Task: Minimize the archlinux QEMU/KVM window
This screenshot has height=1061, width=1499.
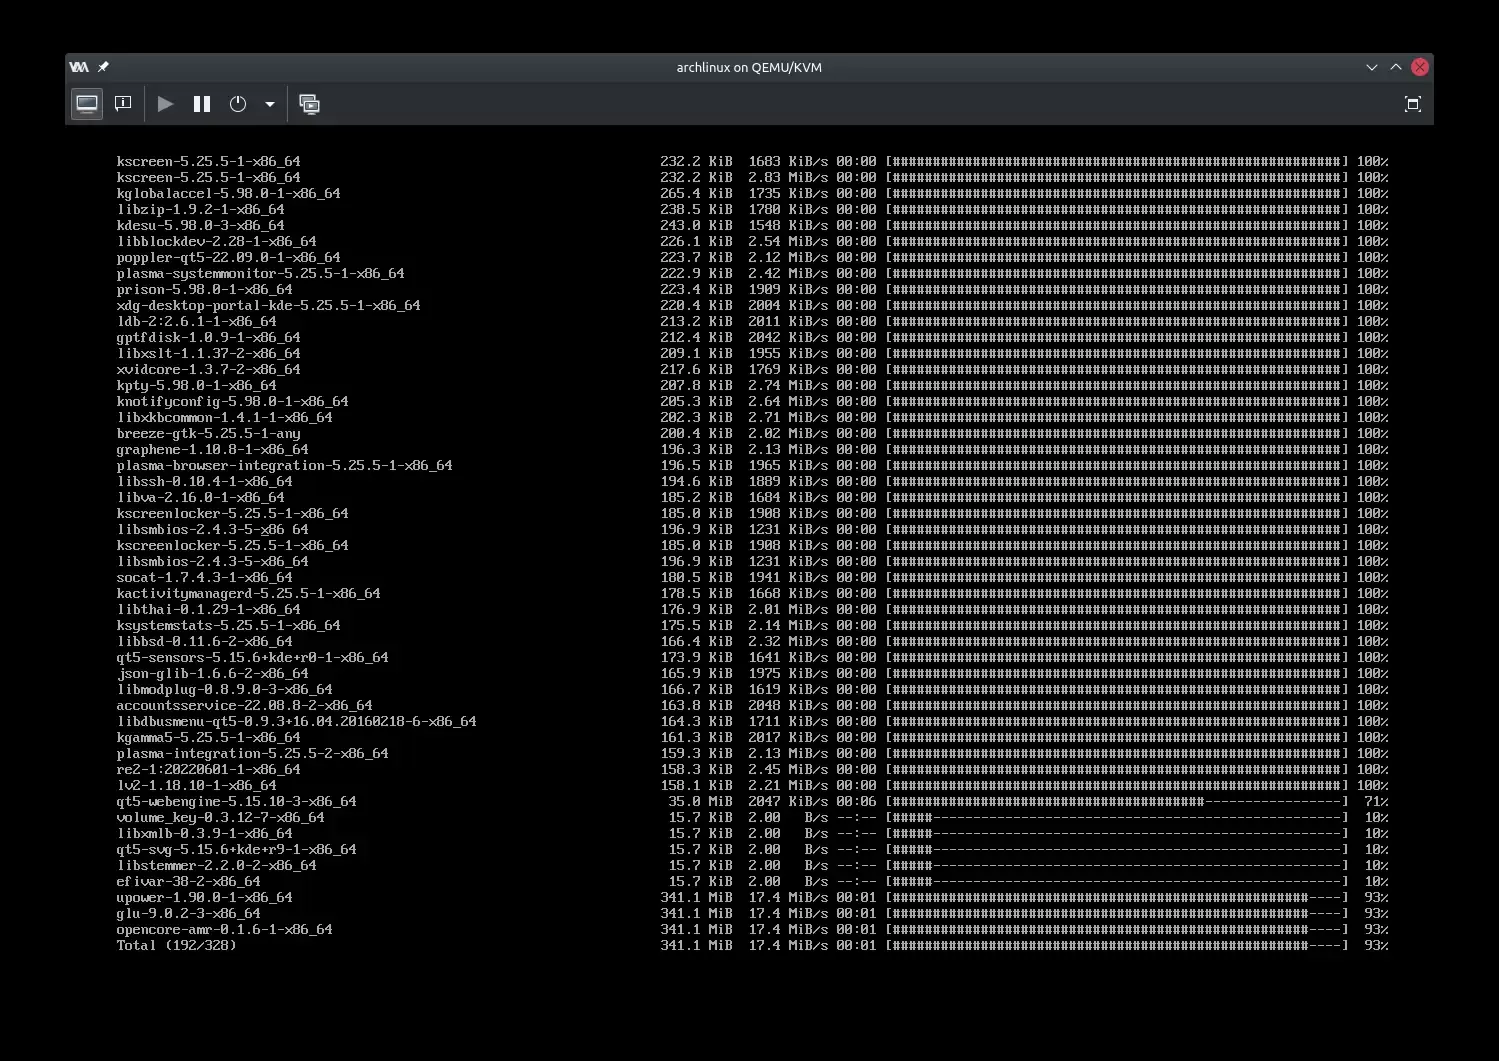Action: (x=1371, y=67)
